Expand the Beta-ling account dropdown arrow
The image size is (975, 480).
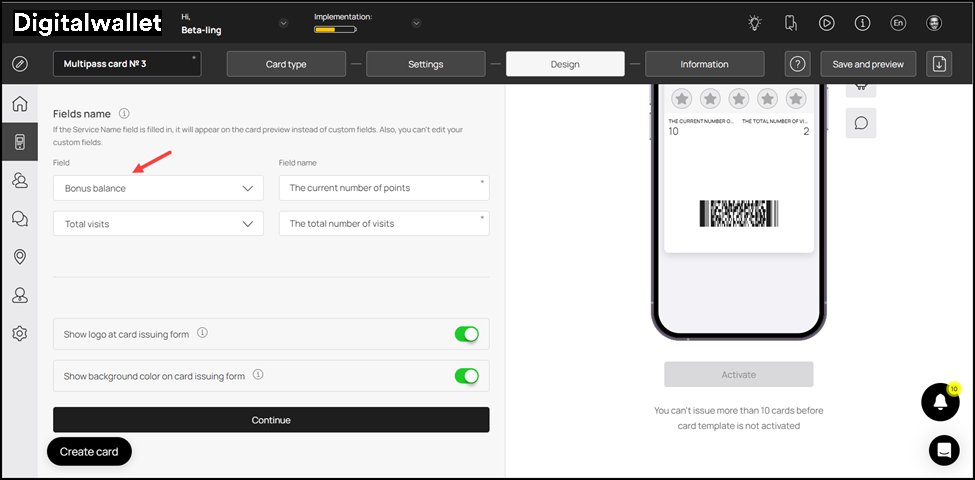pyautogui.click(x=284, y=24)
